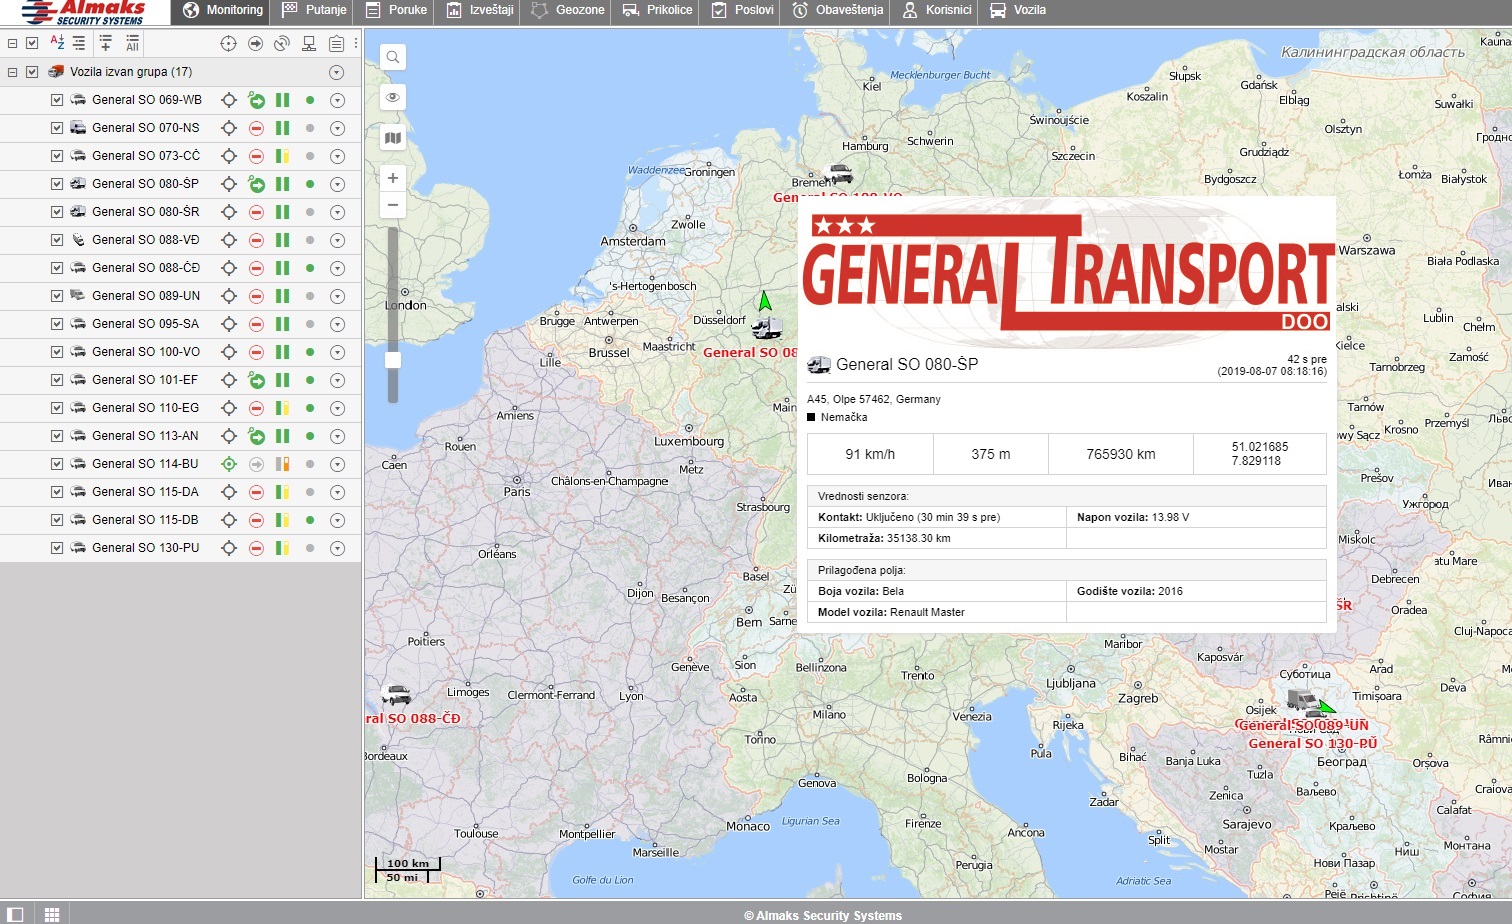This screenshot has height=924, width=1512.
Task: Switch to the Prikolice tab
Action: 657,10
